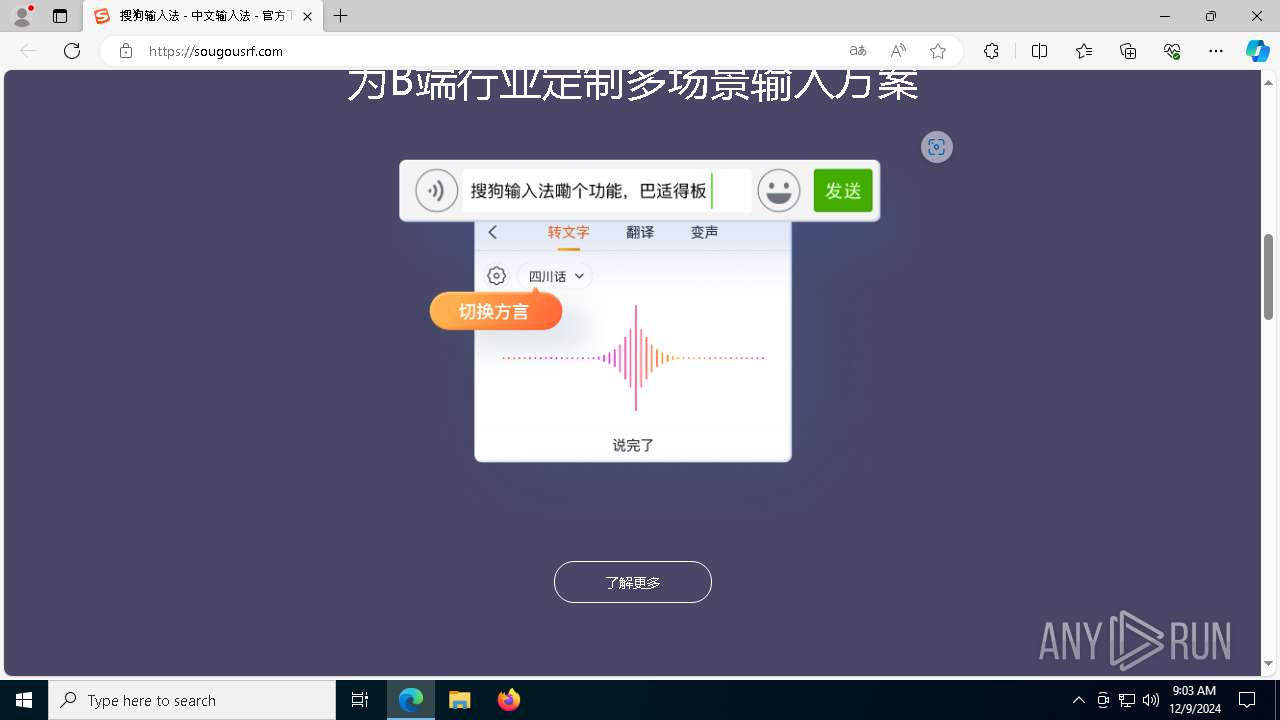Click the text field with 搜狗输入法嘞个功能

[x=607, y=190]
